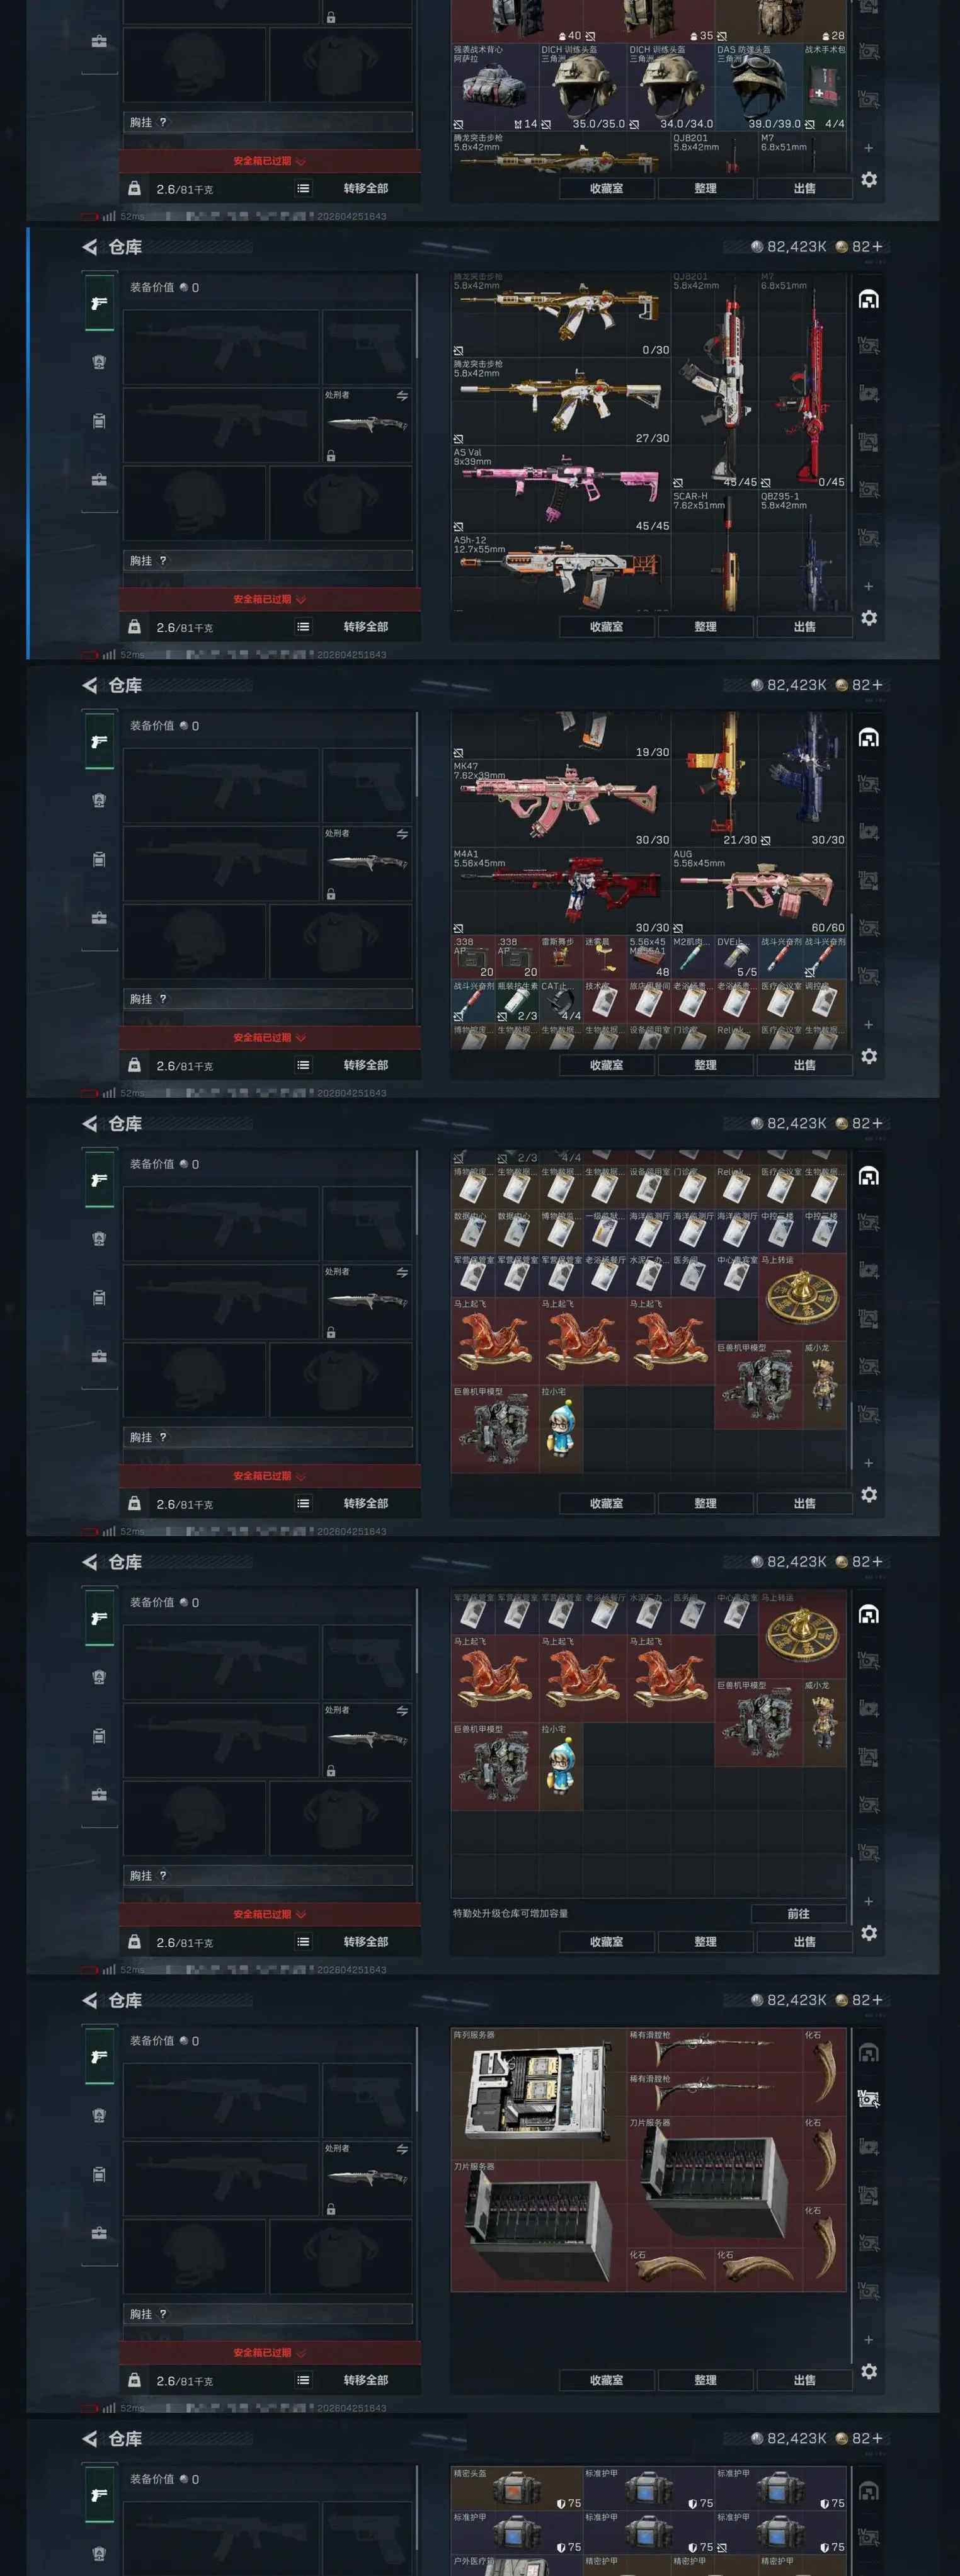Expand 安全箱已过期 notice in MK47 panel
This screenshot has height=2576, width=960.
click(270, 1038)
